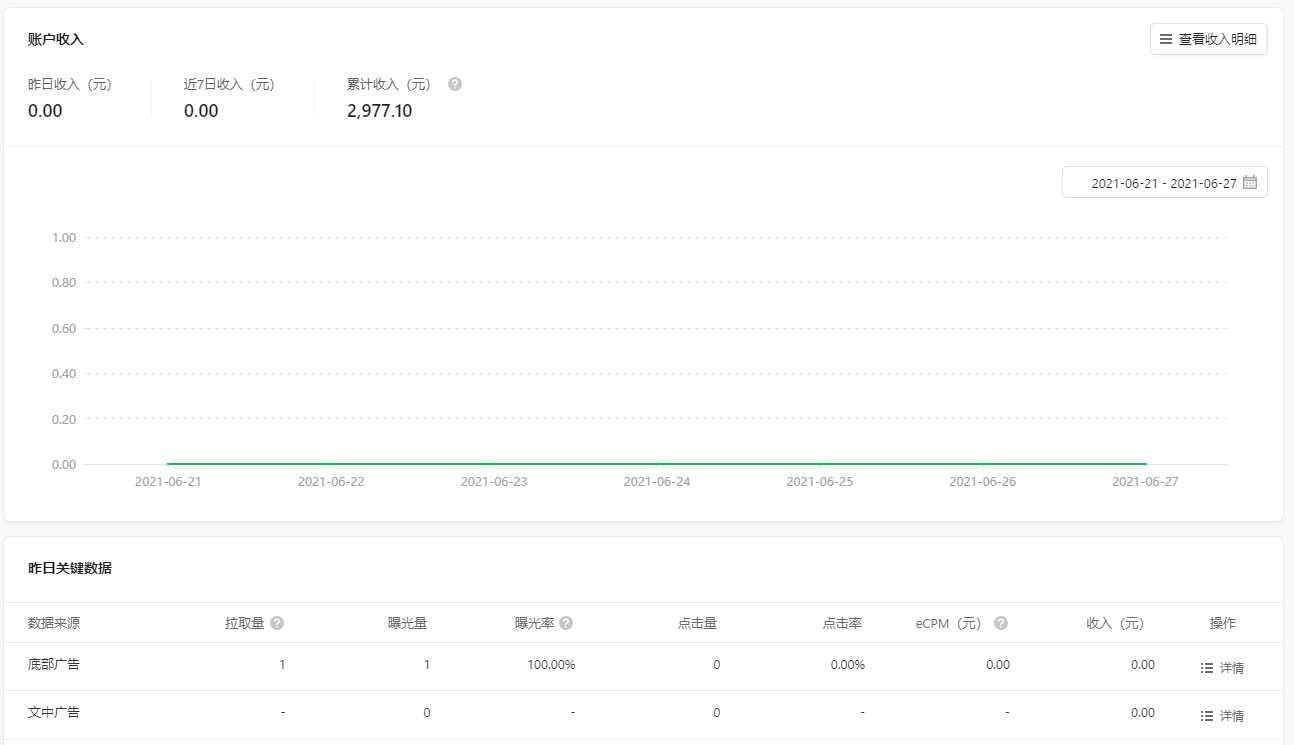The width and height of the screenshot is (1294, 745).
Task: View 详情 for 底部广告
Action: pos(1232,667)
